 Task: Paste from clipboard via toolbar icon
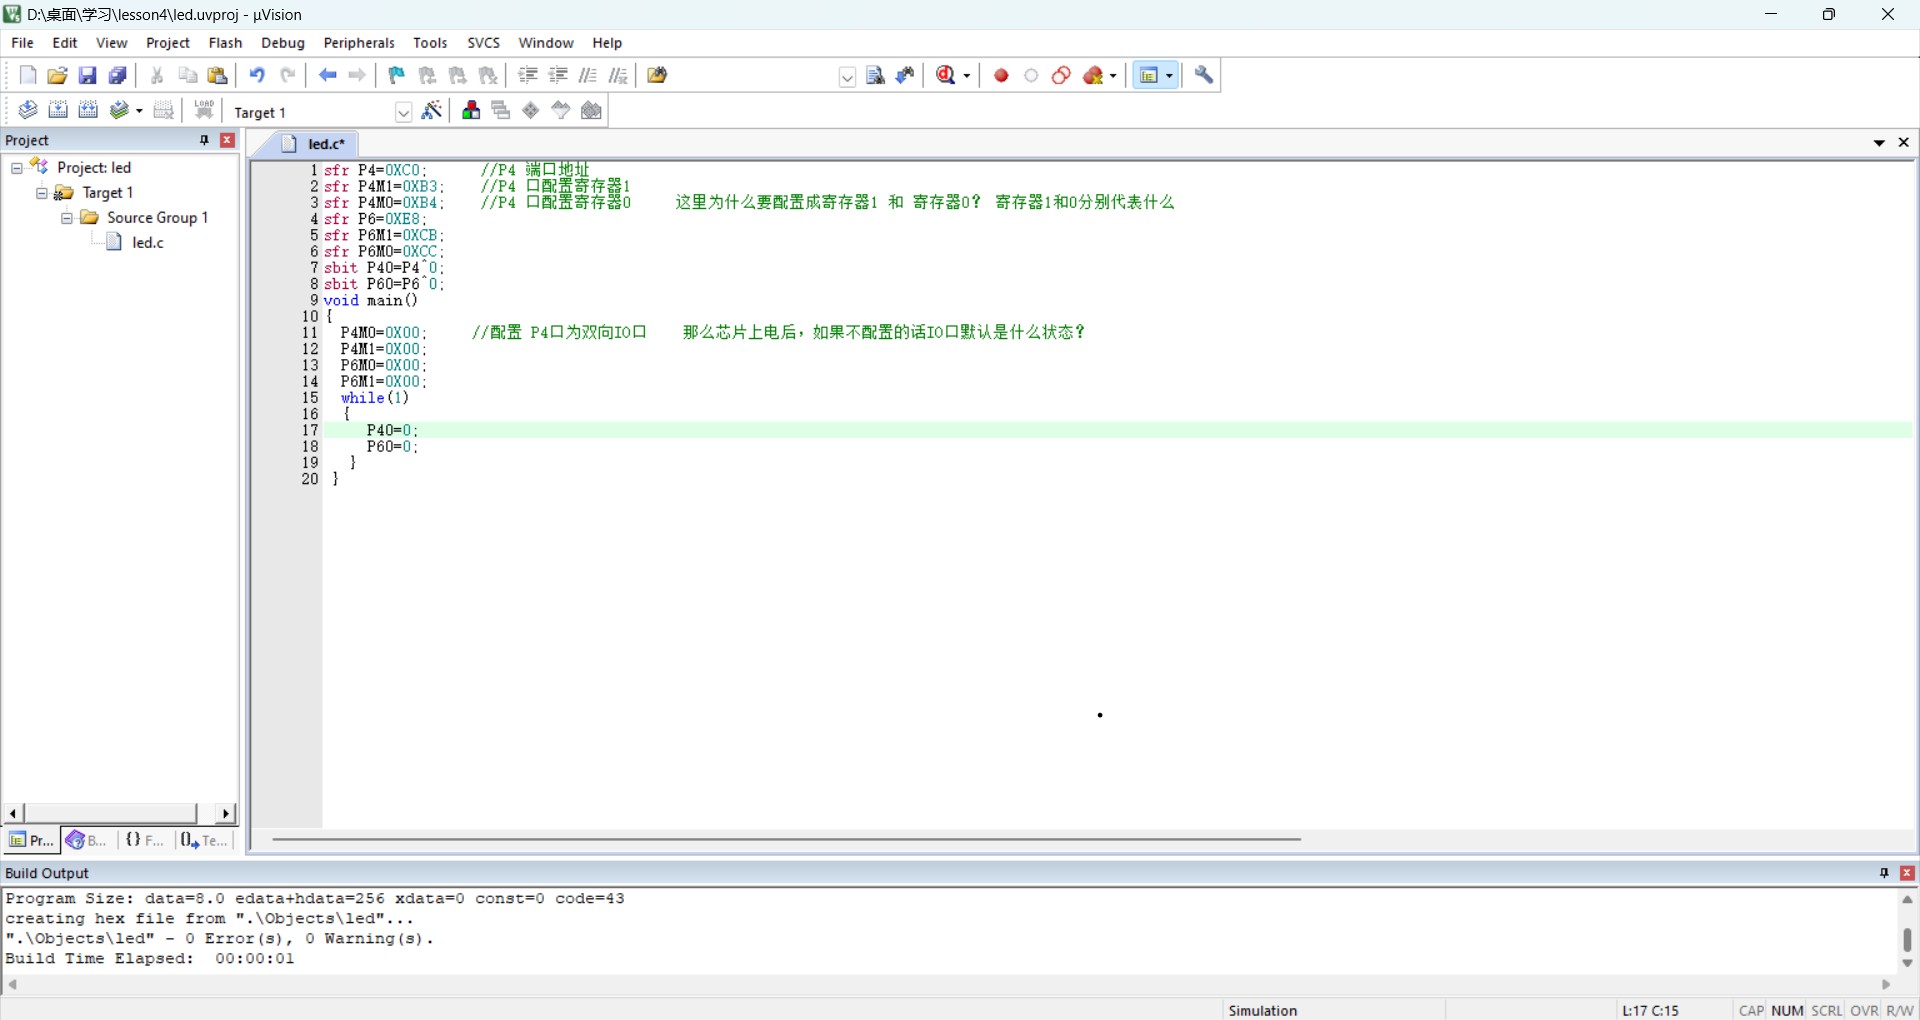pos(217,75)
